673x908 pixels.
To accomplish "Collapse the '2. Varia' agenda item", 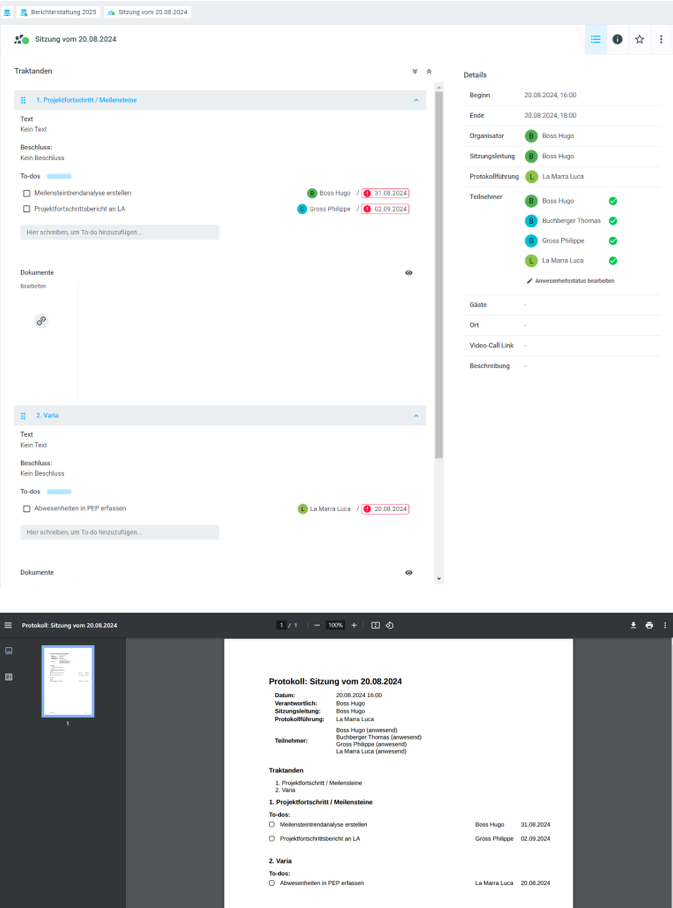I will [x=416, y=415].
